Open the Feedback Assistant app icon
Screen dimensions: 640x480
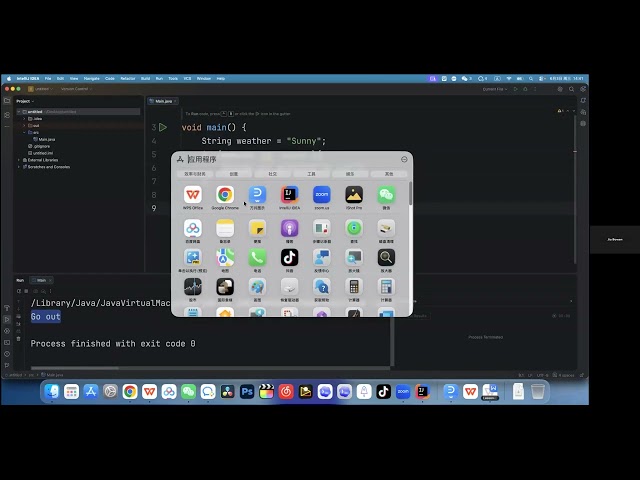point(322,258)
